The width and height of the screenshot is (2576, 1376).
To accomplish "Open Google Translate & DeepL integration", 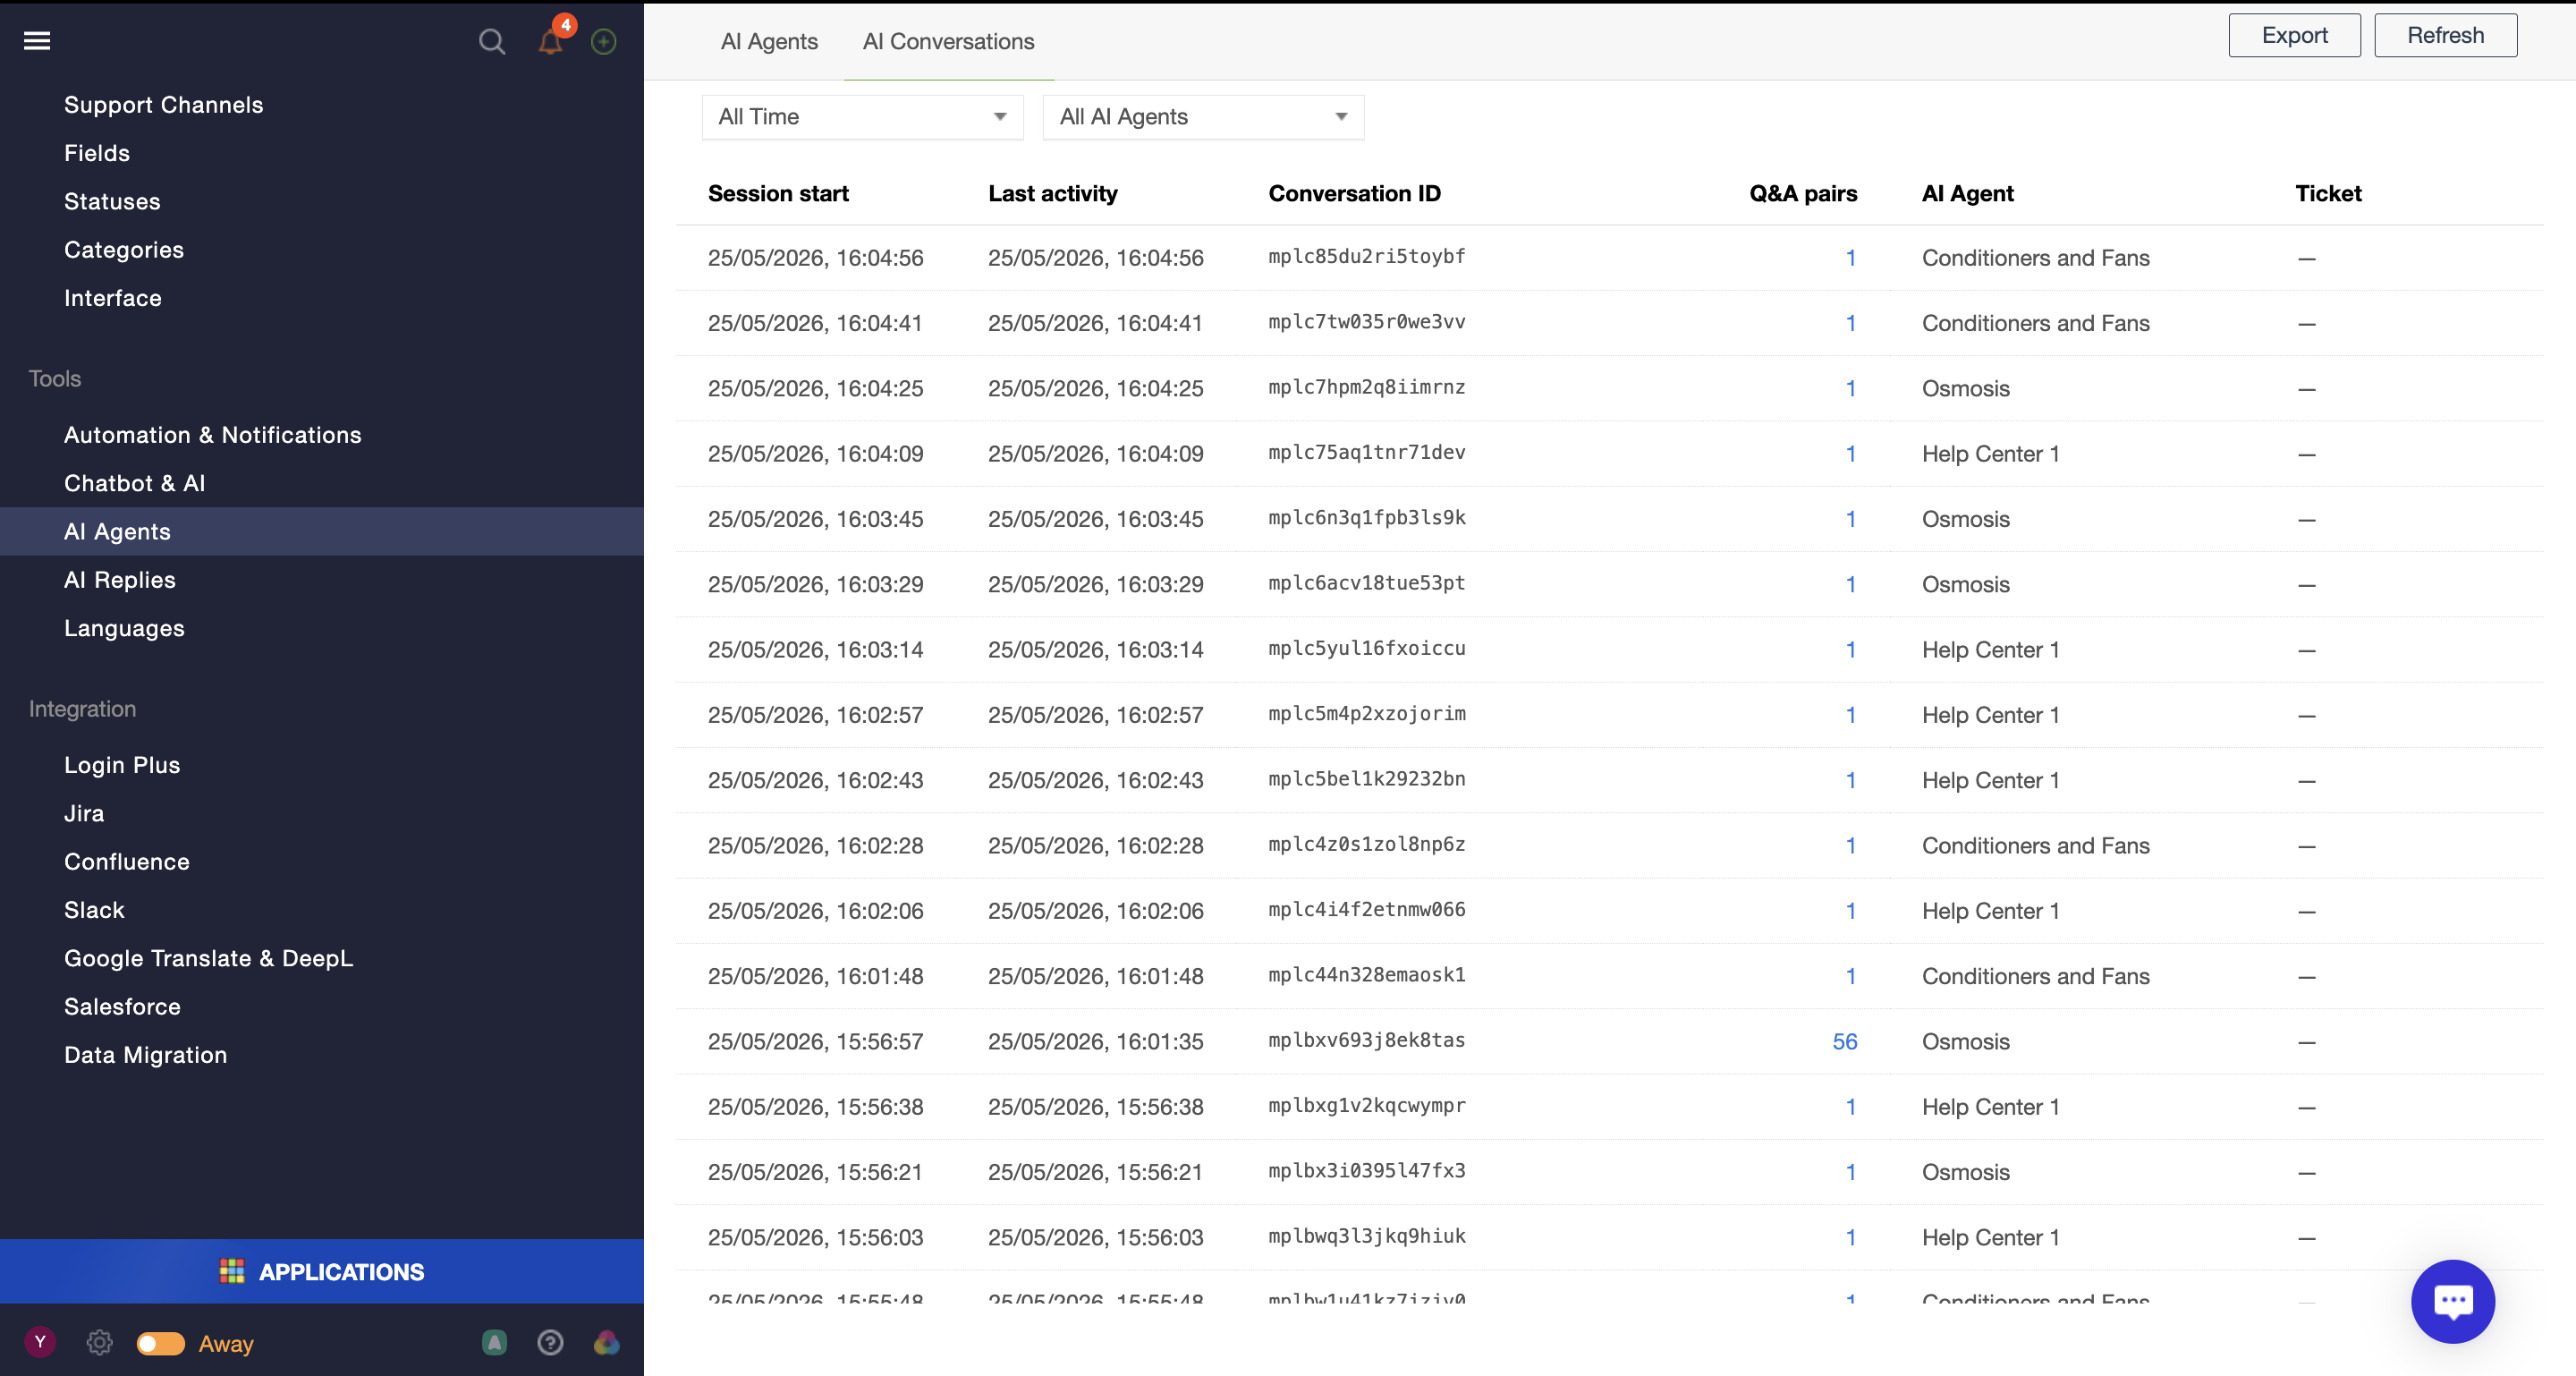I will click(209, 958).
